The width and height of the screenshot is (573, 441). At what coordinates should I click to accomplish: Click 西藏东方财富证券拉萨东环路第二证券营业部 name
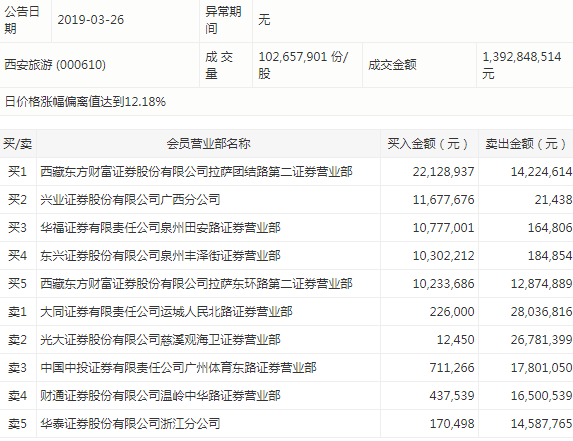click(x=196, y=284)
